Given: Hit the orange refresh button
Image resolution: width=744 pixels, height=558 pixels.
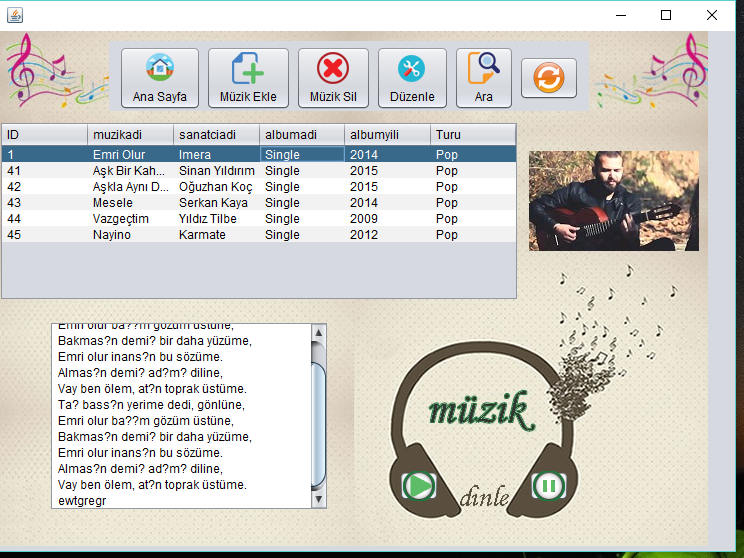Looking at the screenshot, I should pyautogui.click(x=549, y=78).
